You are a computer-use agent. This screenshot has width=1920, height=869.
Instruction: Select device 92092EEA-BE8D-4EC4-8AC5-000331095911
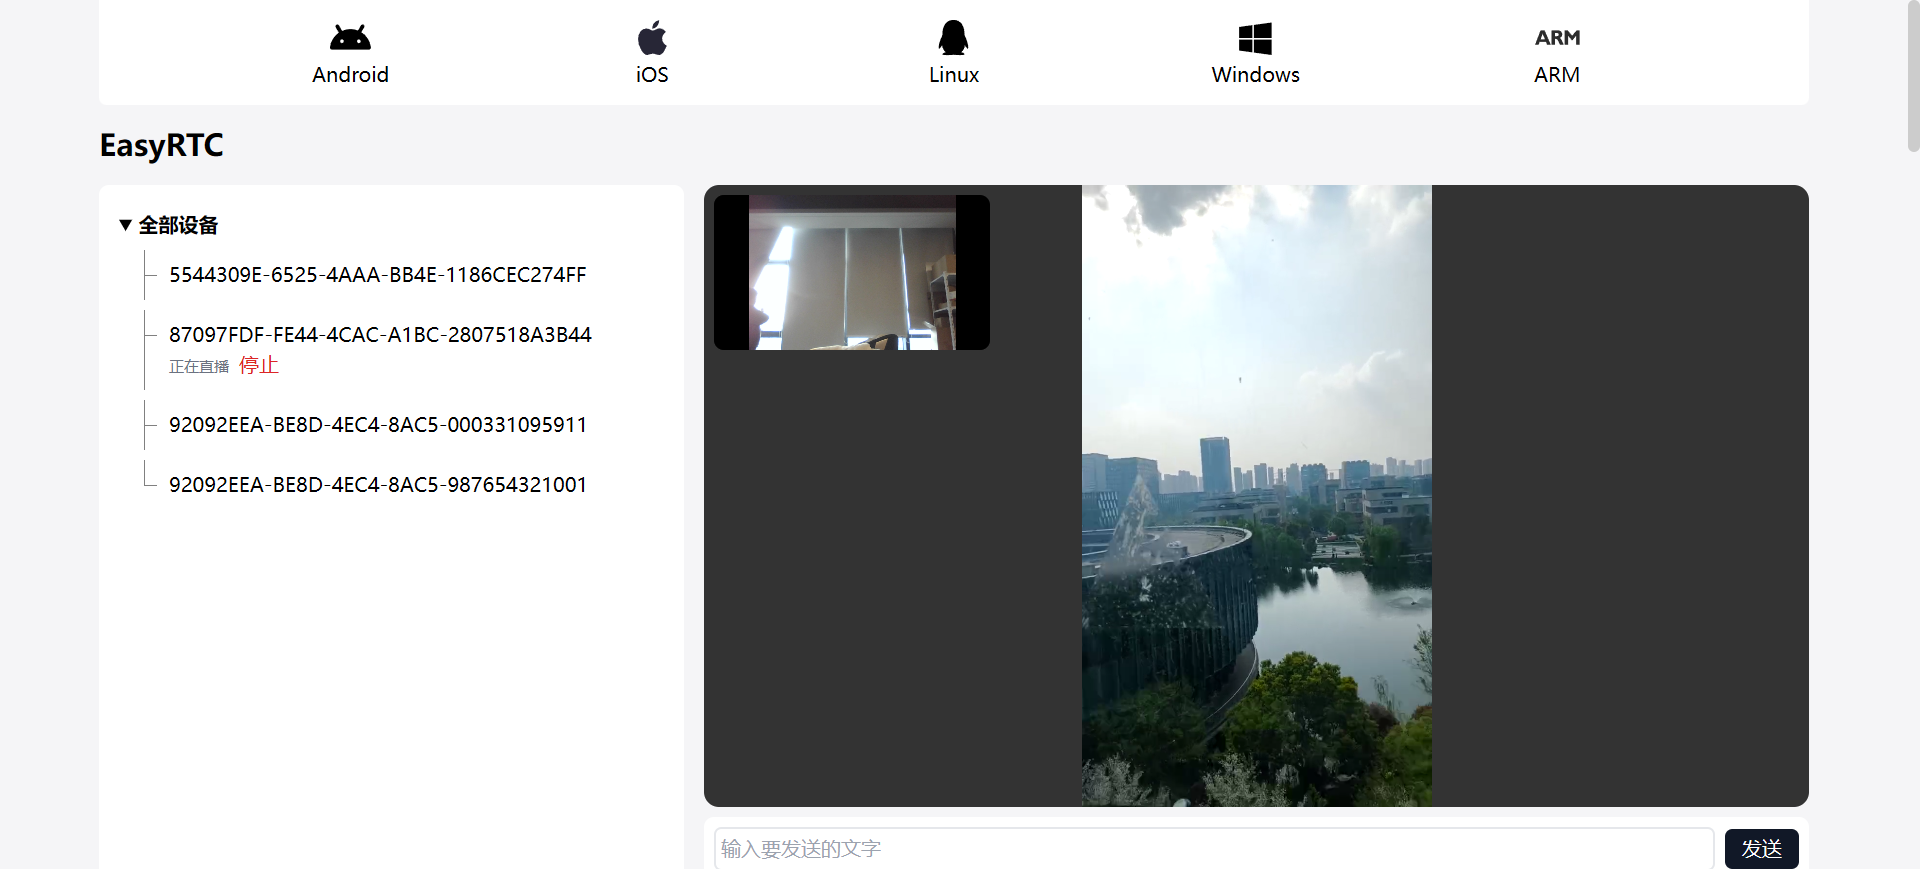coord(377,425)
